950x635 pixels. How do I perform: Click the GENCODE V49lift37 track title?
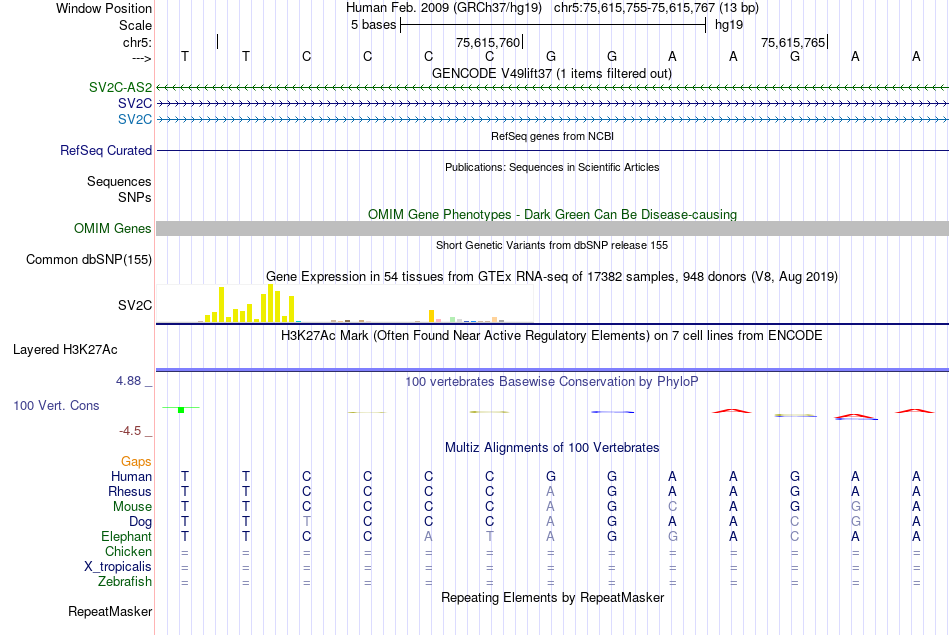(x=552, y=73)
